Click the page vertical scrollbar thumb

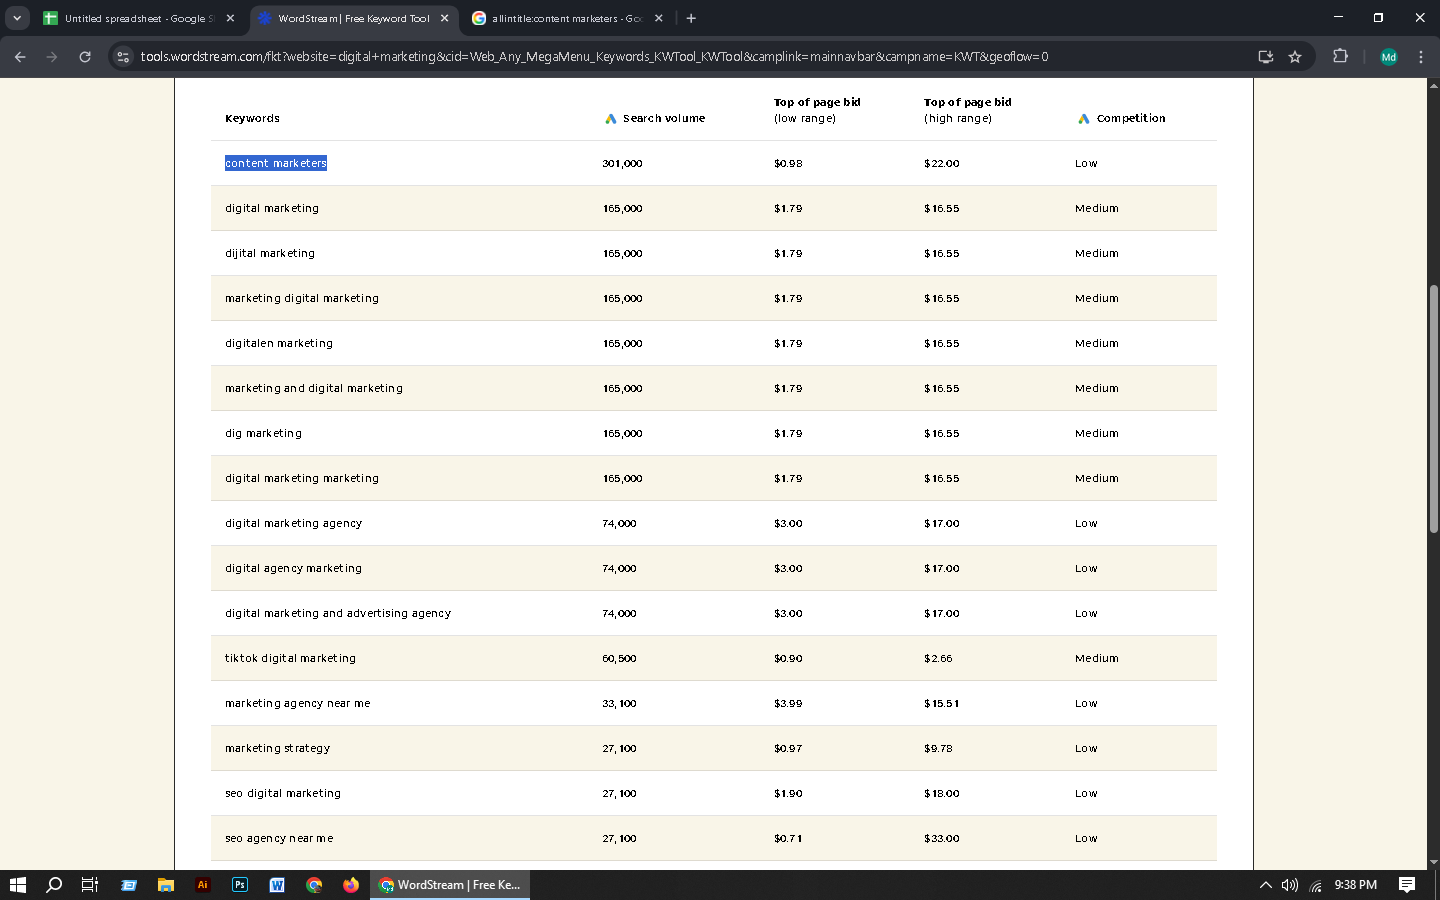coord(1433,409)
